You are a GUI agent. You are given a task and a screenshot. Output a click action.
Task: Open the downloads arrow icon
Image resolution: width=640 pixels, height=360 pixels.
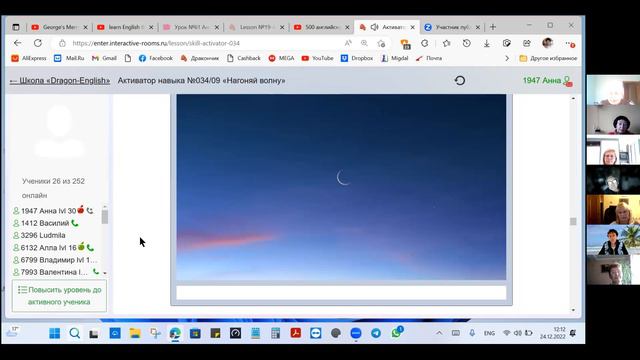[x=487, y=43]
